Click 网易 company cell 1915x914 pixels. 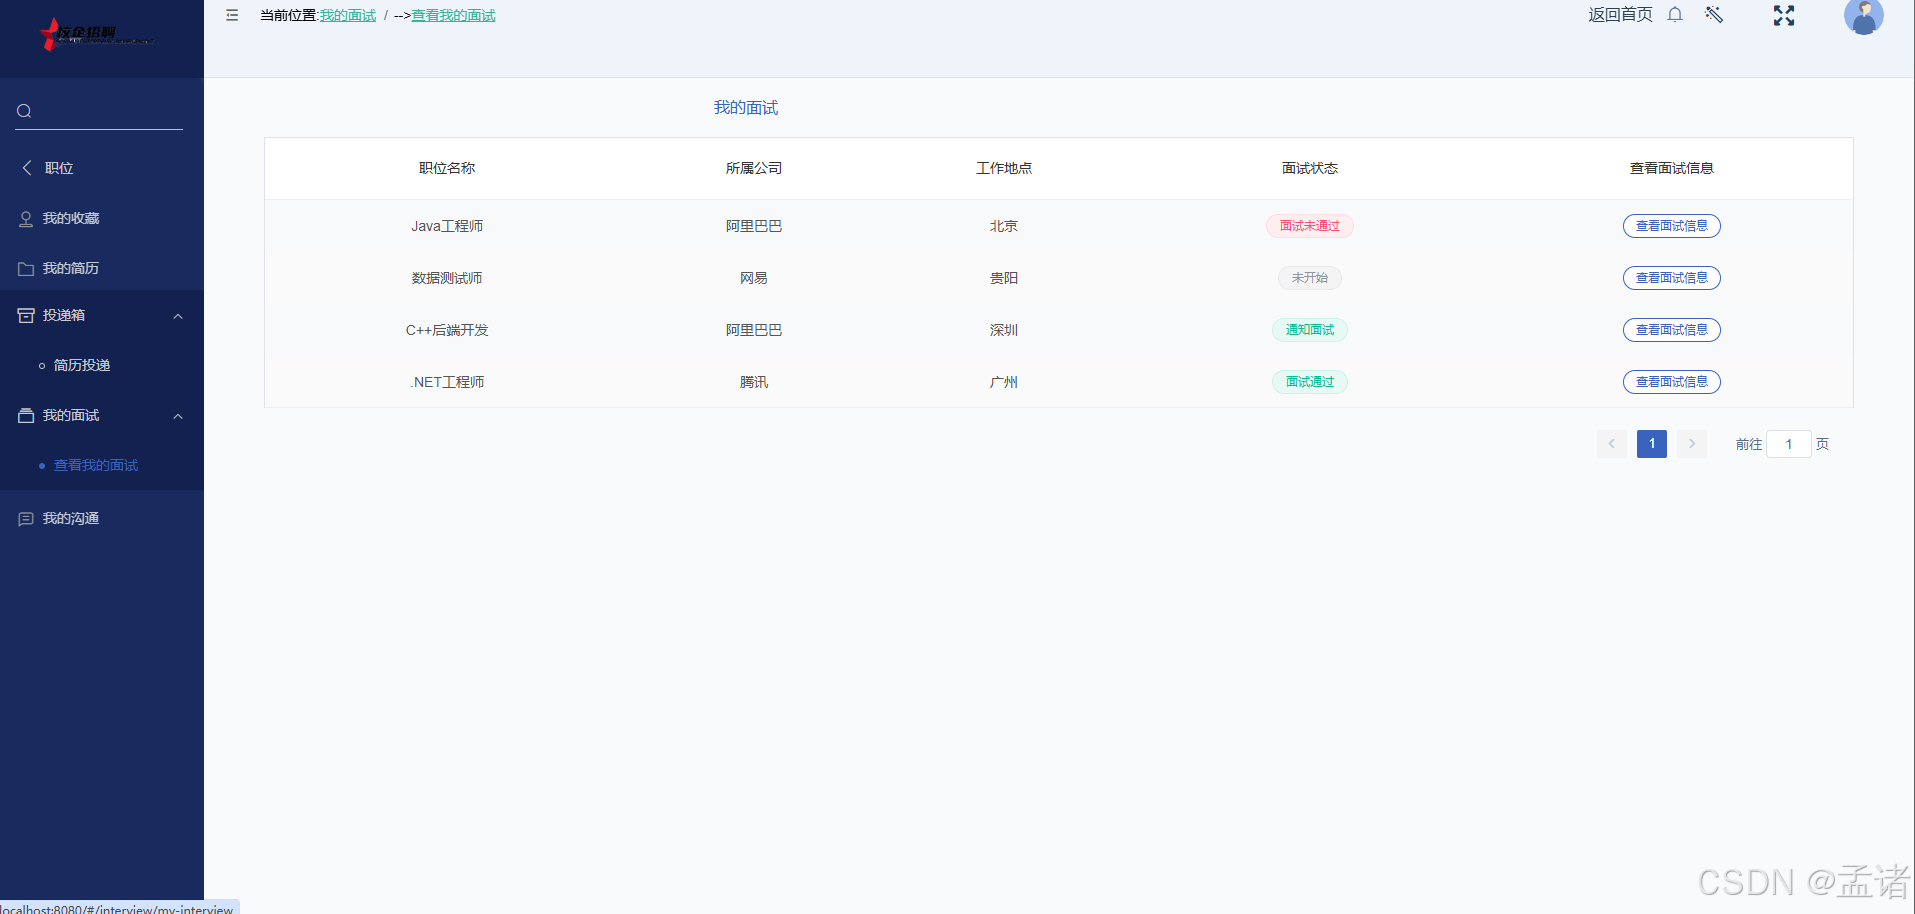click(754, 278)
